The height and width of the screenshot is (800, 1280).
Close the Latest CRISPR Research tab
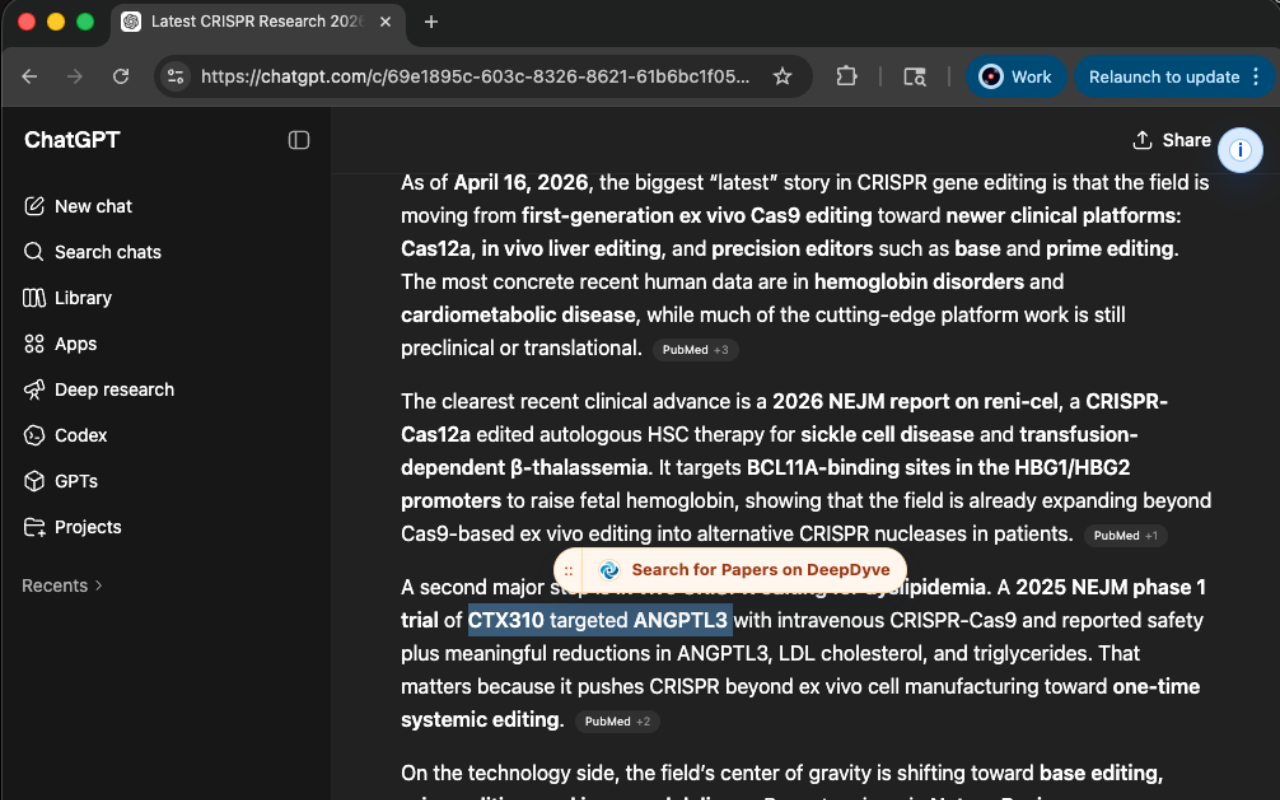386,22
